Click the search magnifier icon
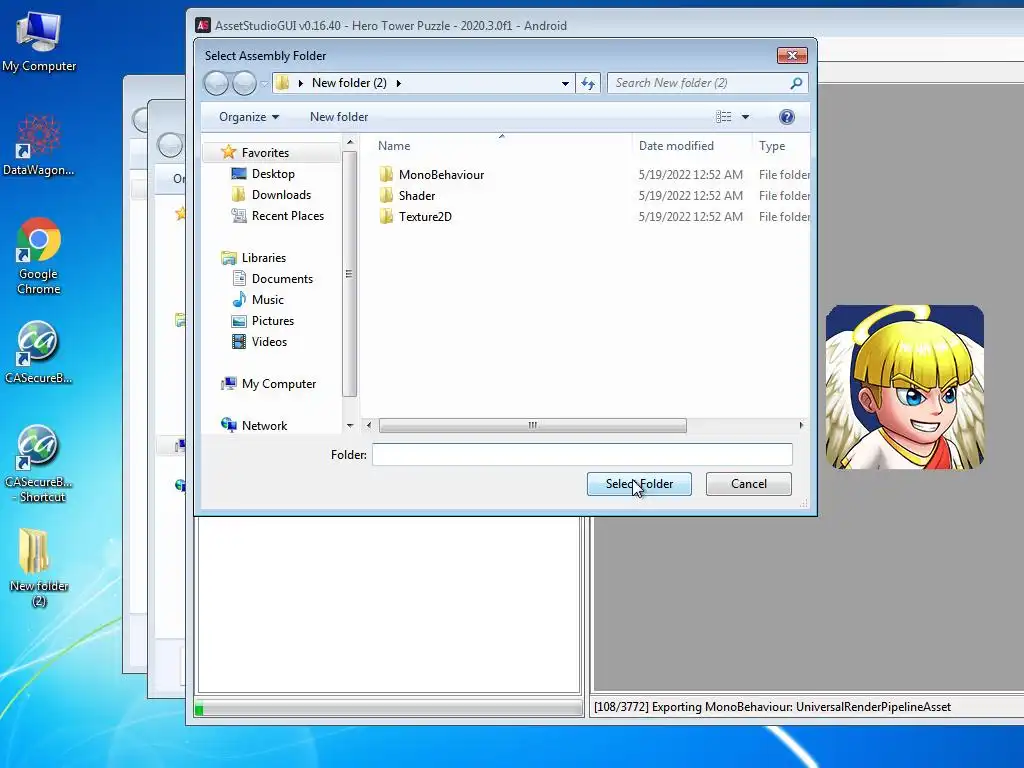This screenshot has width=1024, height=768. tap(796, 83)
